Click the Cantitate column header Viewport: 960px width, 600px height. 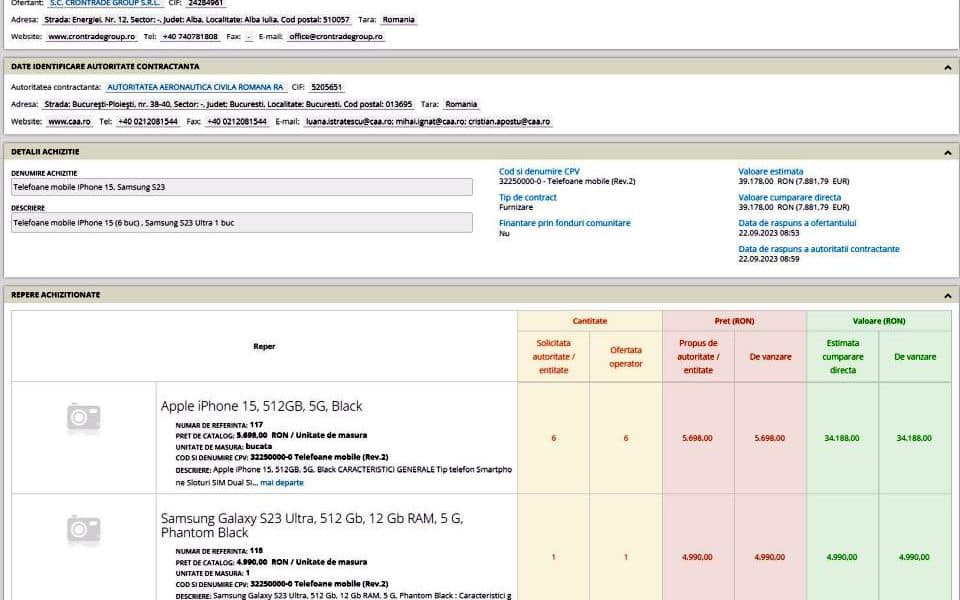point(590,321)
